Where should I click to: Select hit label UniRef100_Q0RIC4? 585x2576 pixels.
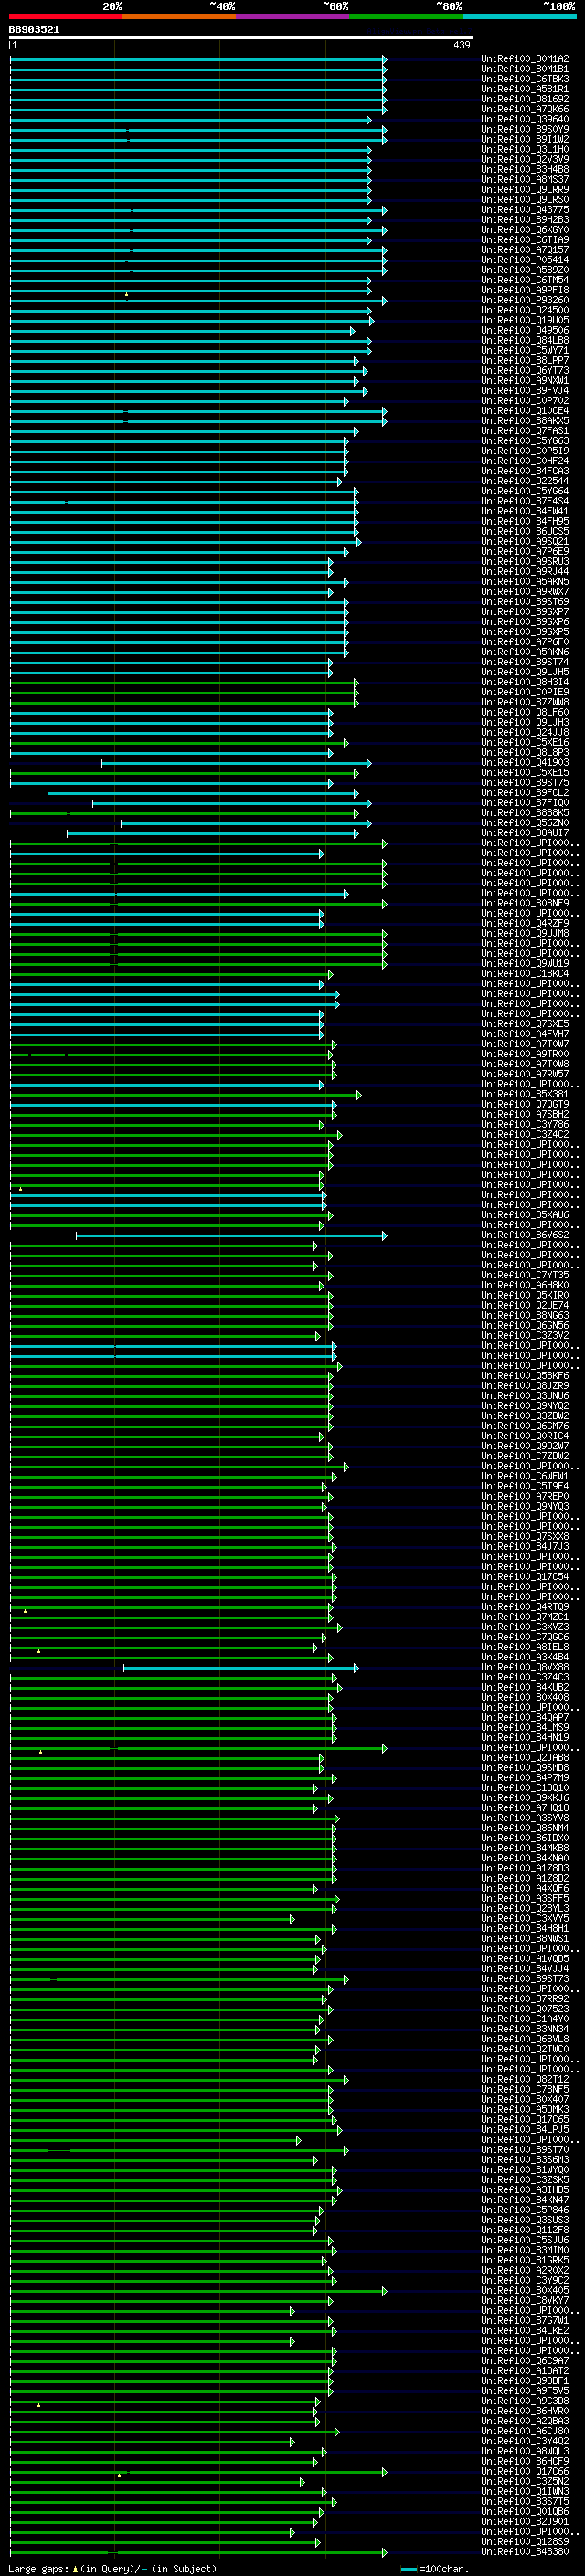click(525, 1436)
